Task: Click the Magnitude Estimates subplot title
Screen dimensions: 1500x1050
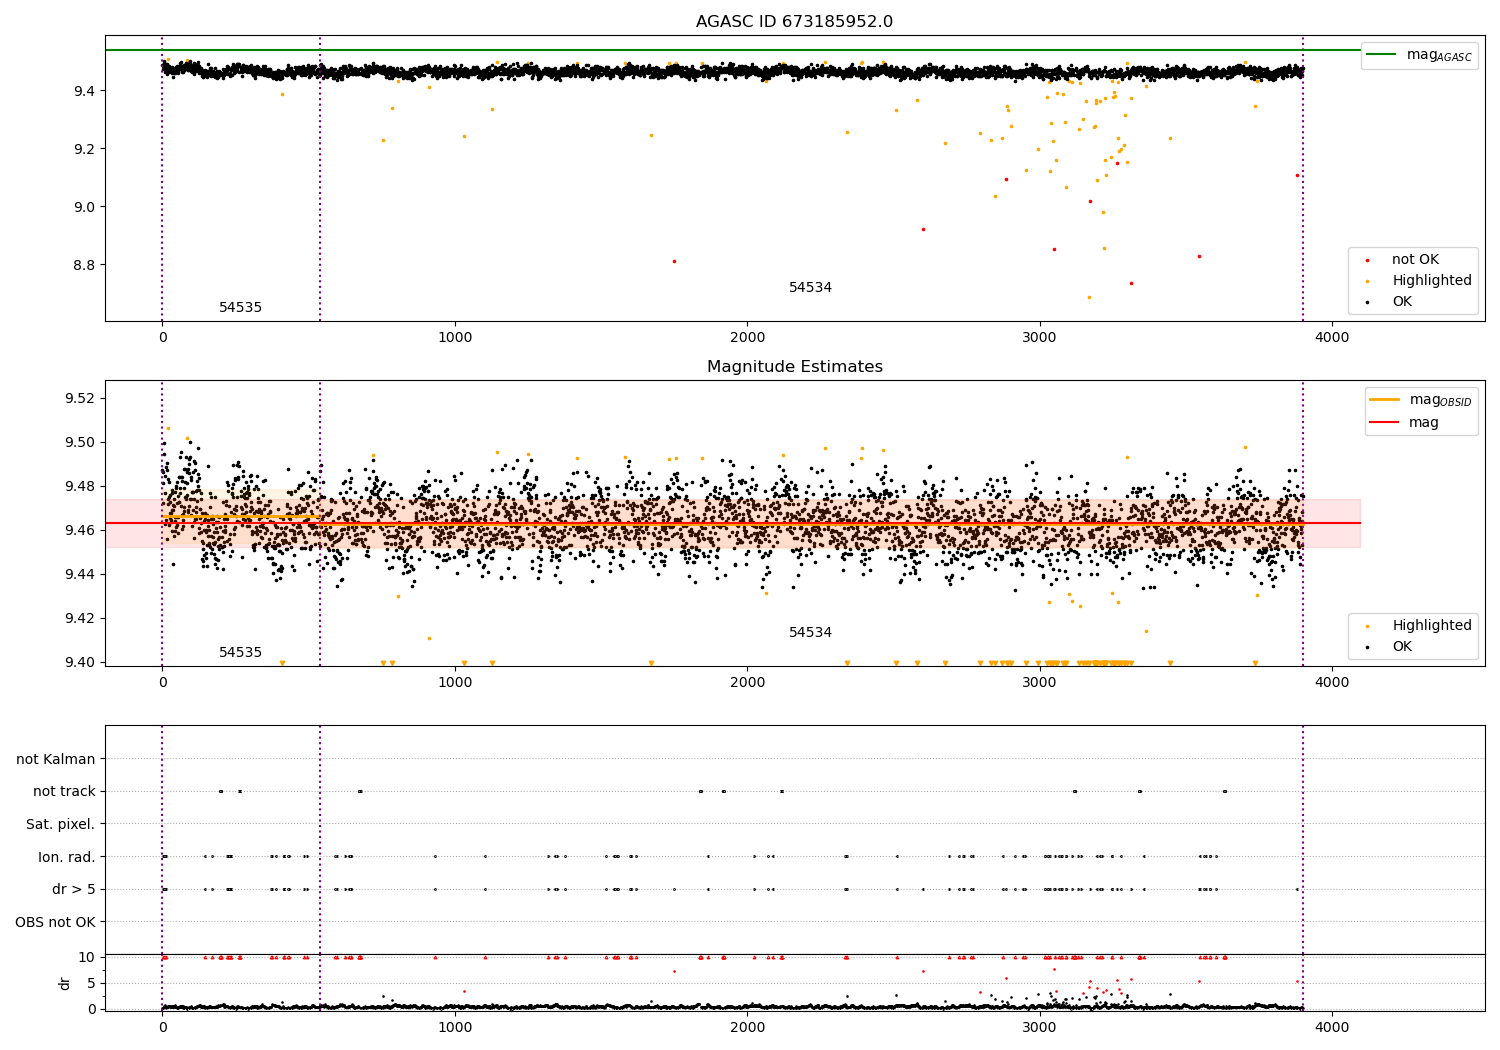Action: (794, 367)
